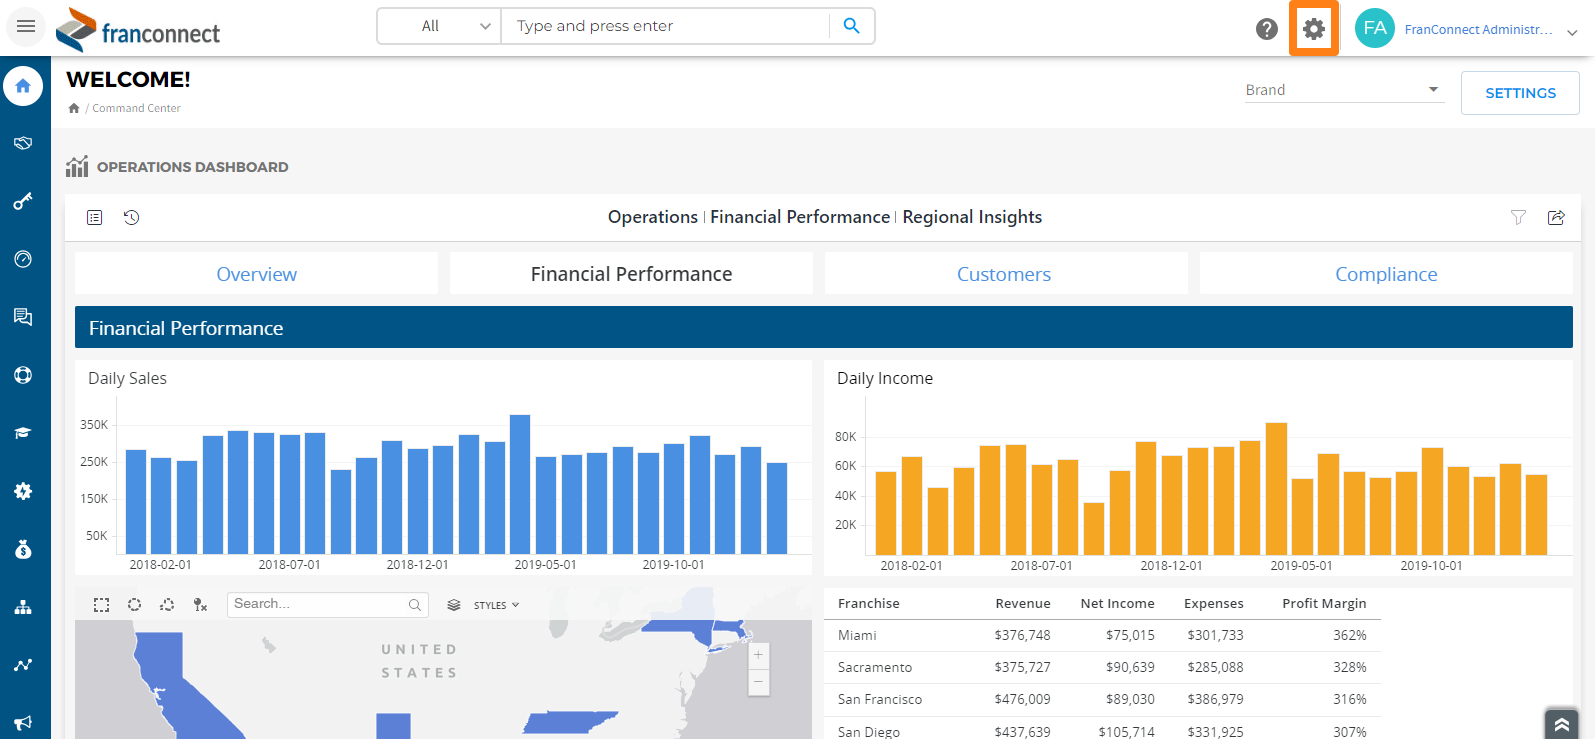
Task: Select the lasso selection map tool
Action: pos(167,605)
